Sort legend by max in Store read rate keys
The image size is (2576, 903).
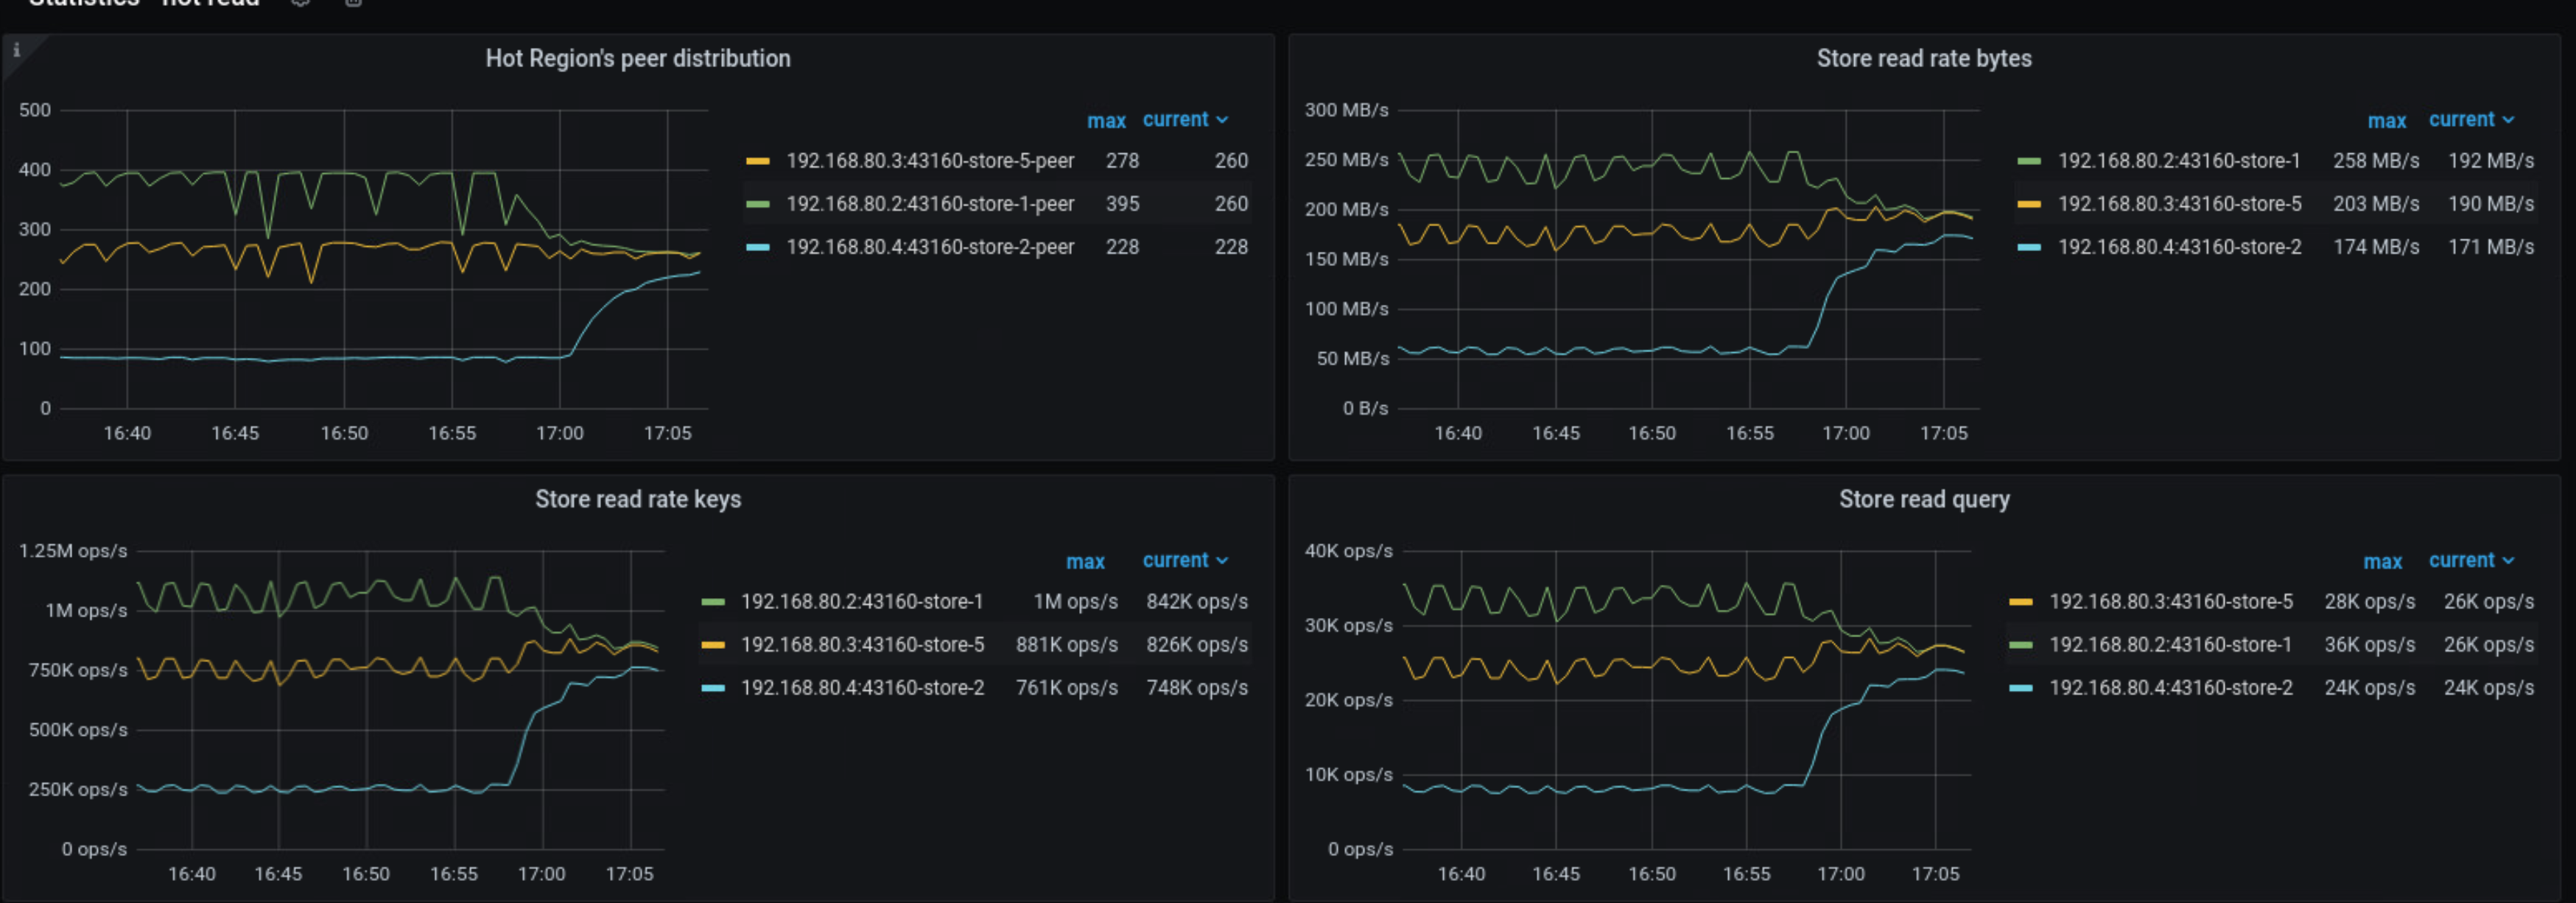click(x=1086, y=561)
